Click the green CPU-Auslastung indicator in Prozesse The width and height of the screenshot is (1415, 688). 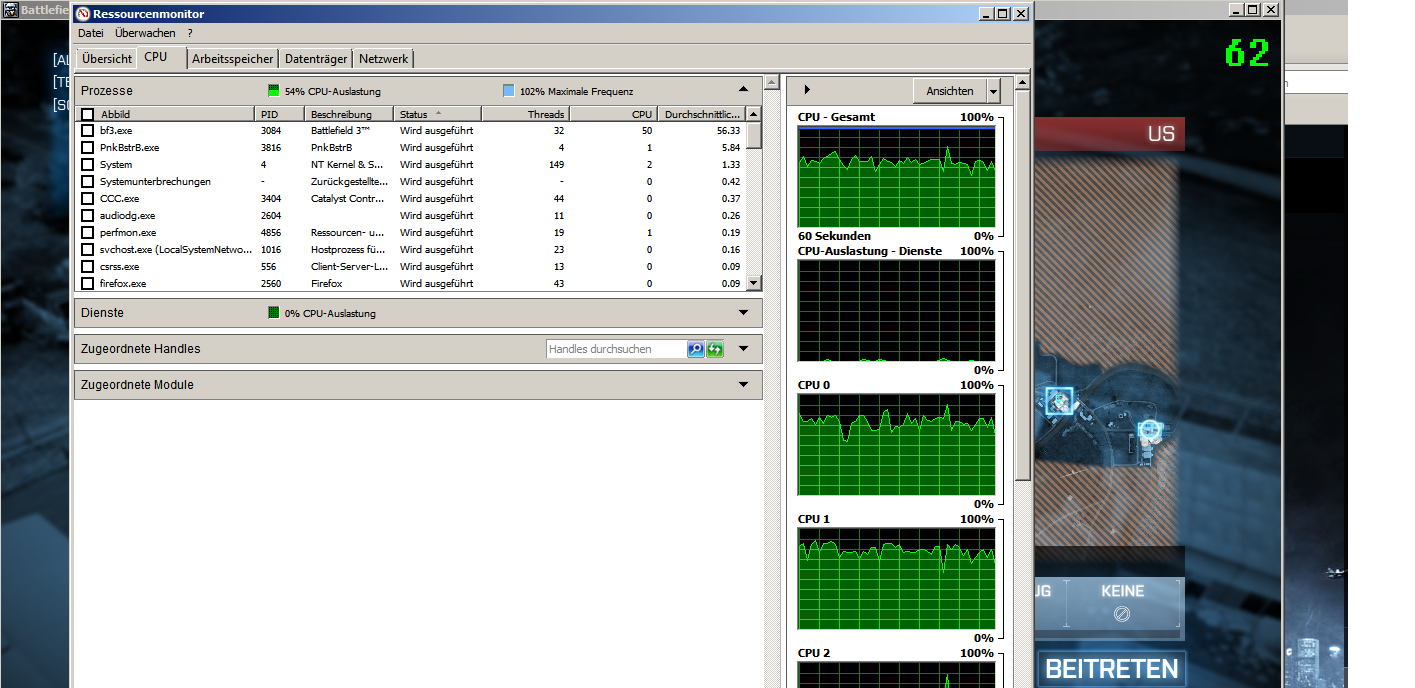274,91
